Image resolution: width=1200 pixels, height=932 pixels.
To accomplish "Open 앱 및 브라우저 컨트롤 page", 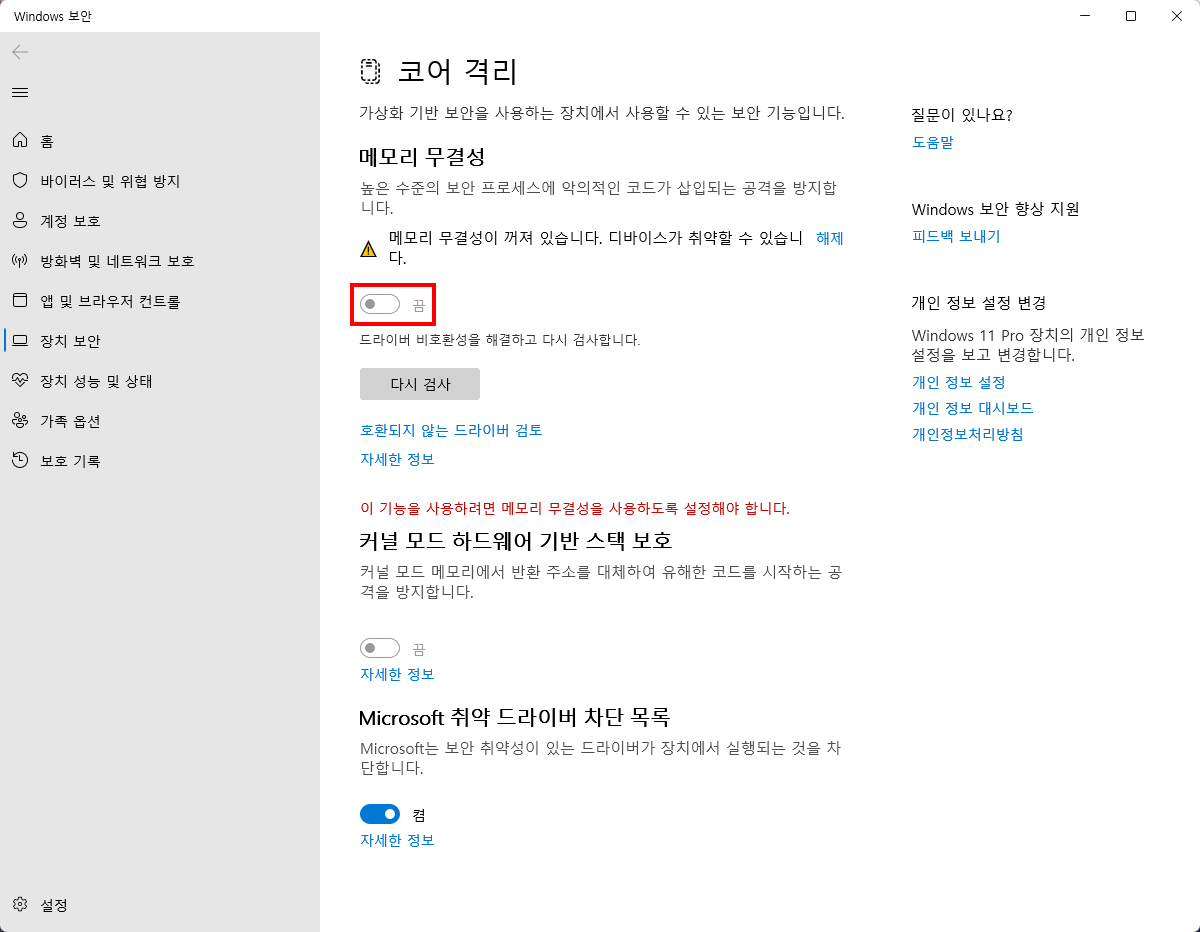I will (110, 301).
